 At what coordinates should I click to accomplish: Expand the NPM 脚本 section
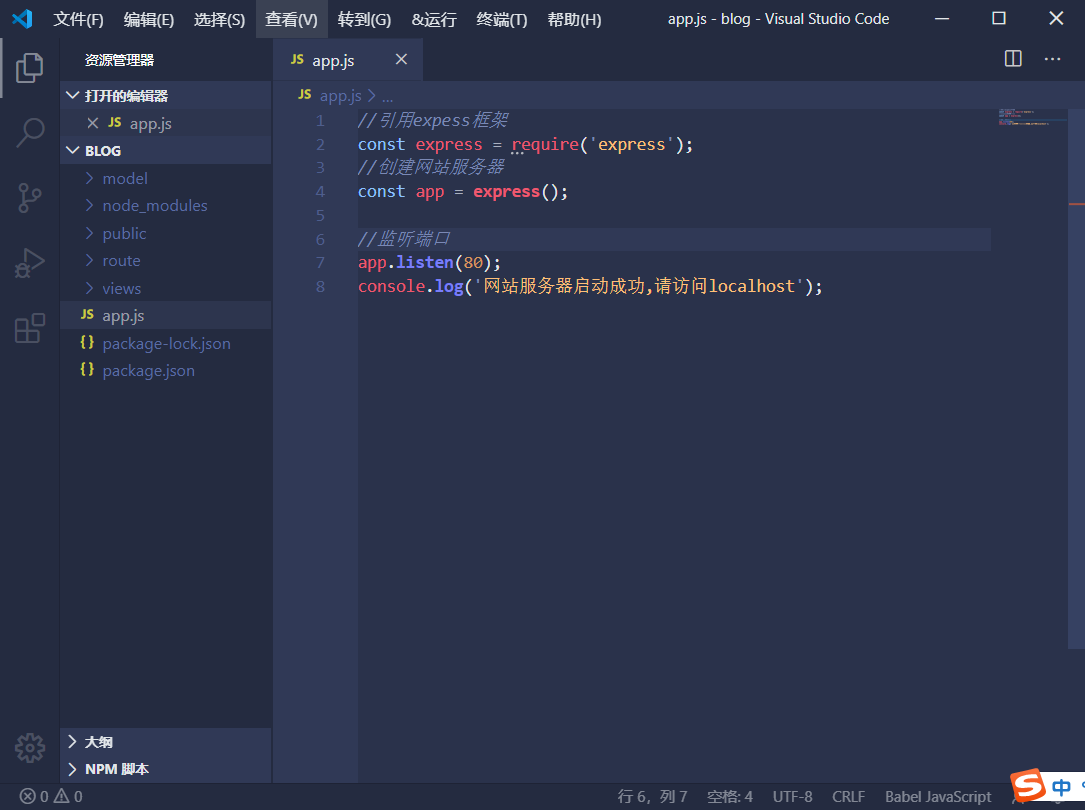pos(116,769)
